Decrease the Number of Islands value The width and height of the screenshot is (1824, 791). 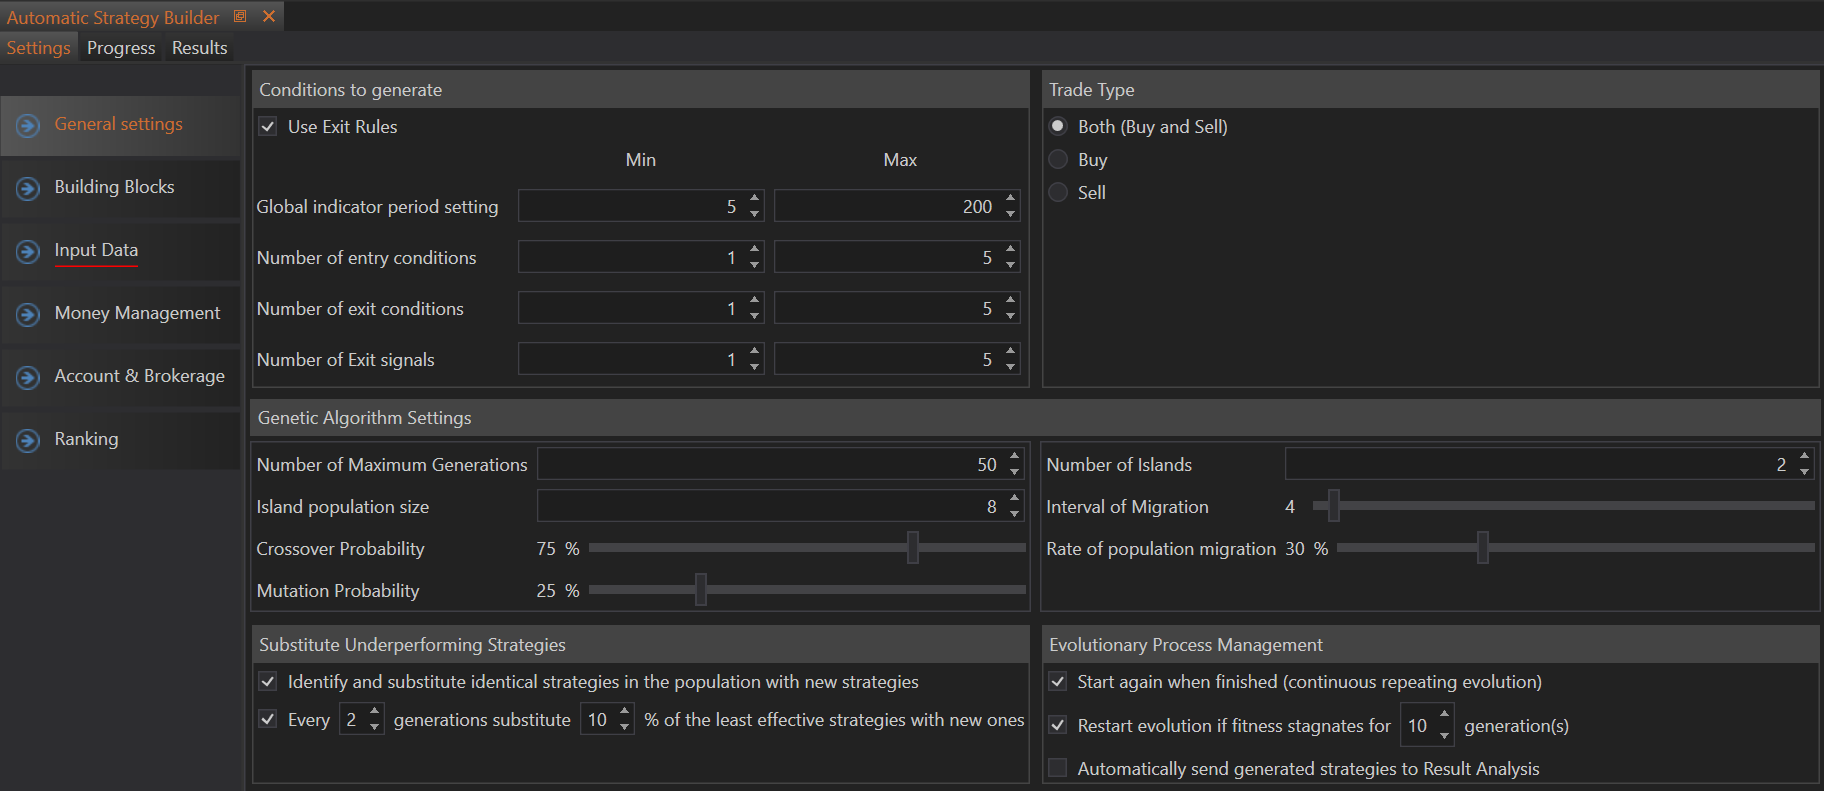(1805, 472)
